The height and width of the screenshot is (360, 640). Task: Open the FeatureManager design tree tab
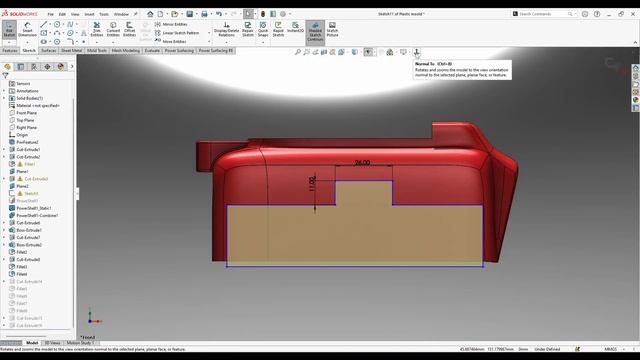[x=7, y=67]
